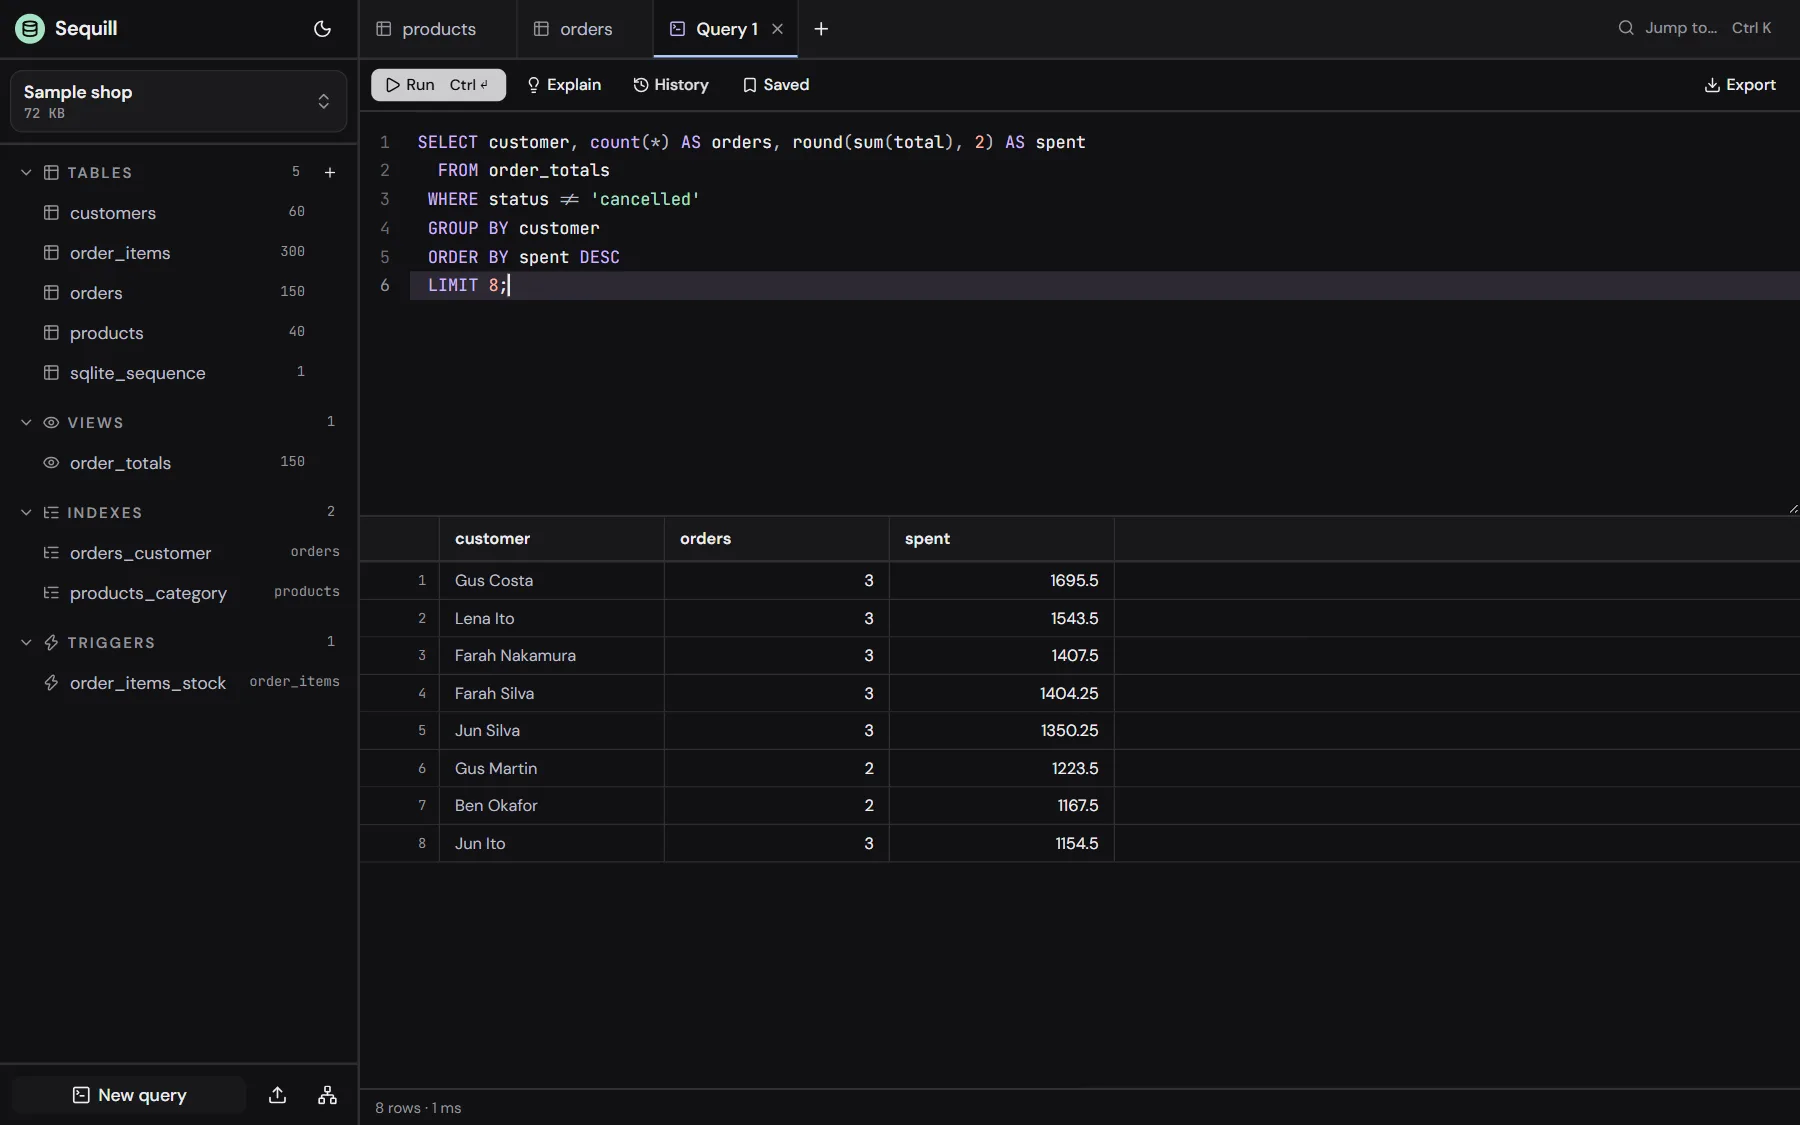Open the order_totals view
The height and width of the screenshot is (1125, 1800).
pyautogui.click(x=178, y=463)
